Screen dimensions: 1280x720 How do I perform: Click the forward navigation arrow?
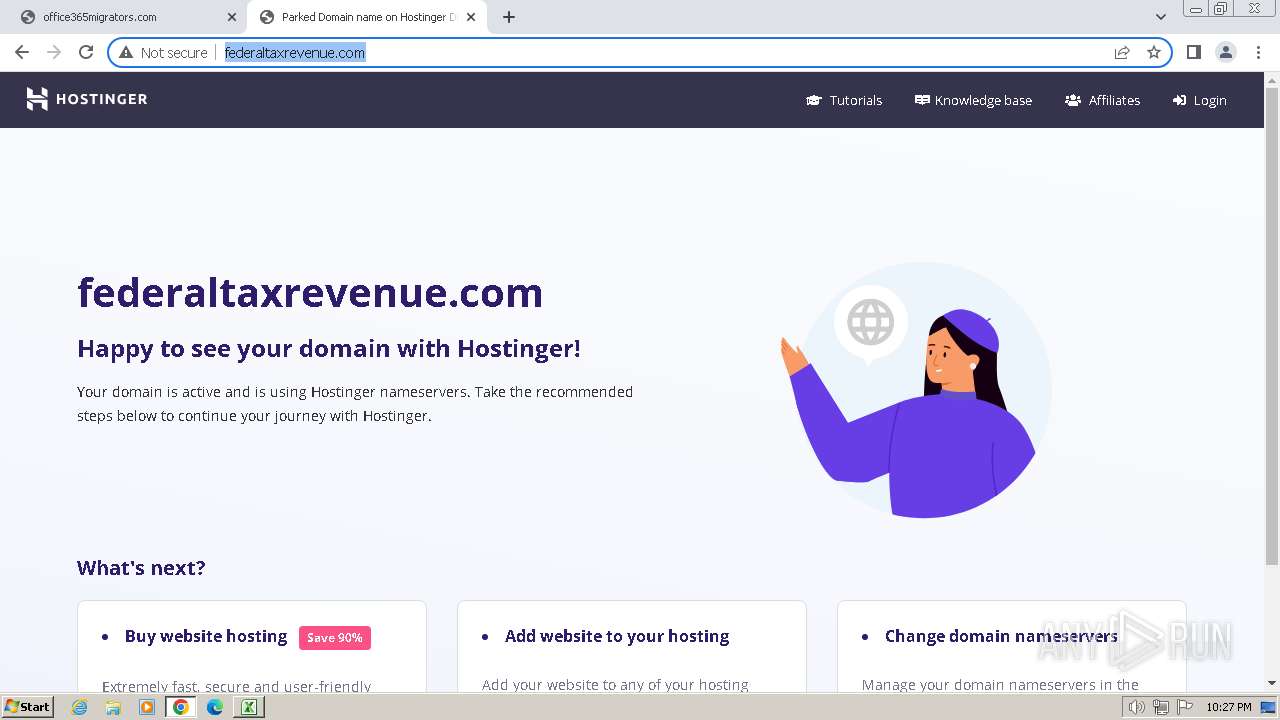coord(54,52)
